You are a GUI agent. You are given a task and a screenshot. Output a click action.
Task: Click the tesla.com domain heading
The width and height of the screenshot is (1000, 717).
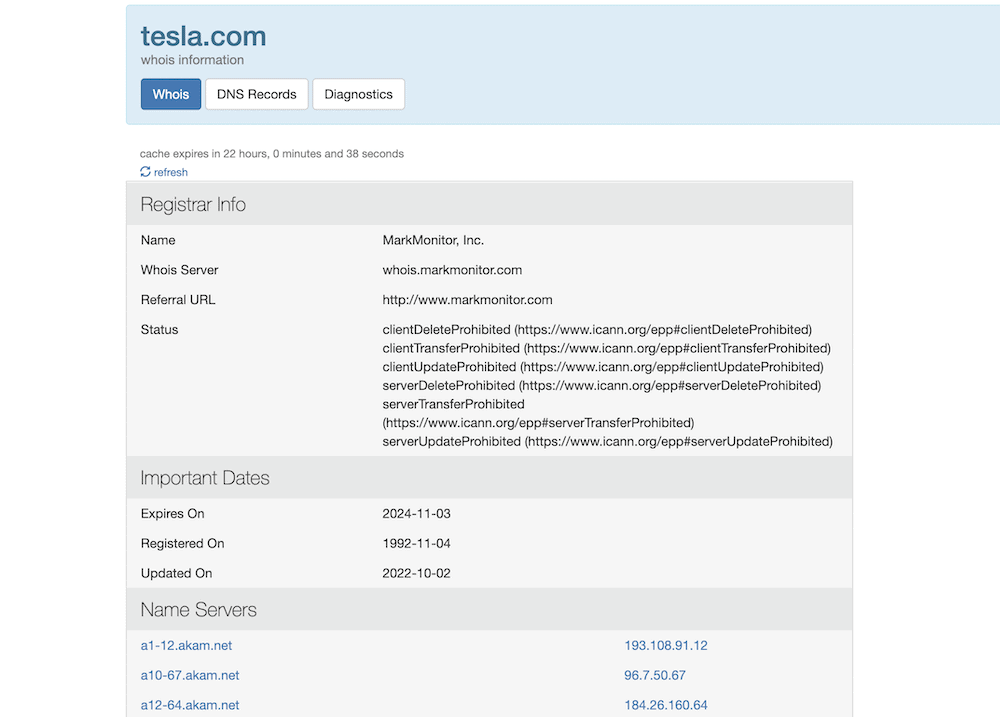(203, 36)
